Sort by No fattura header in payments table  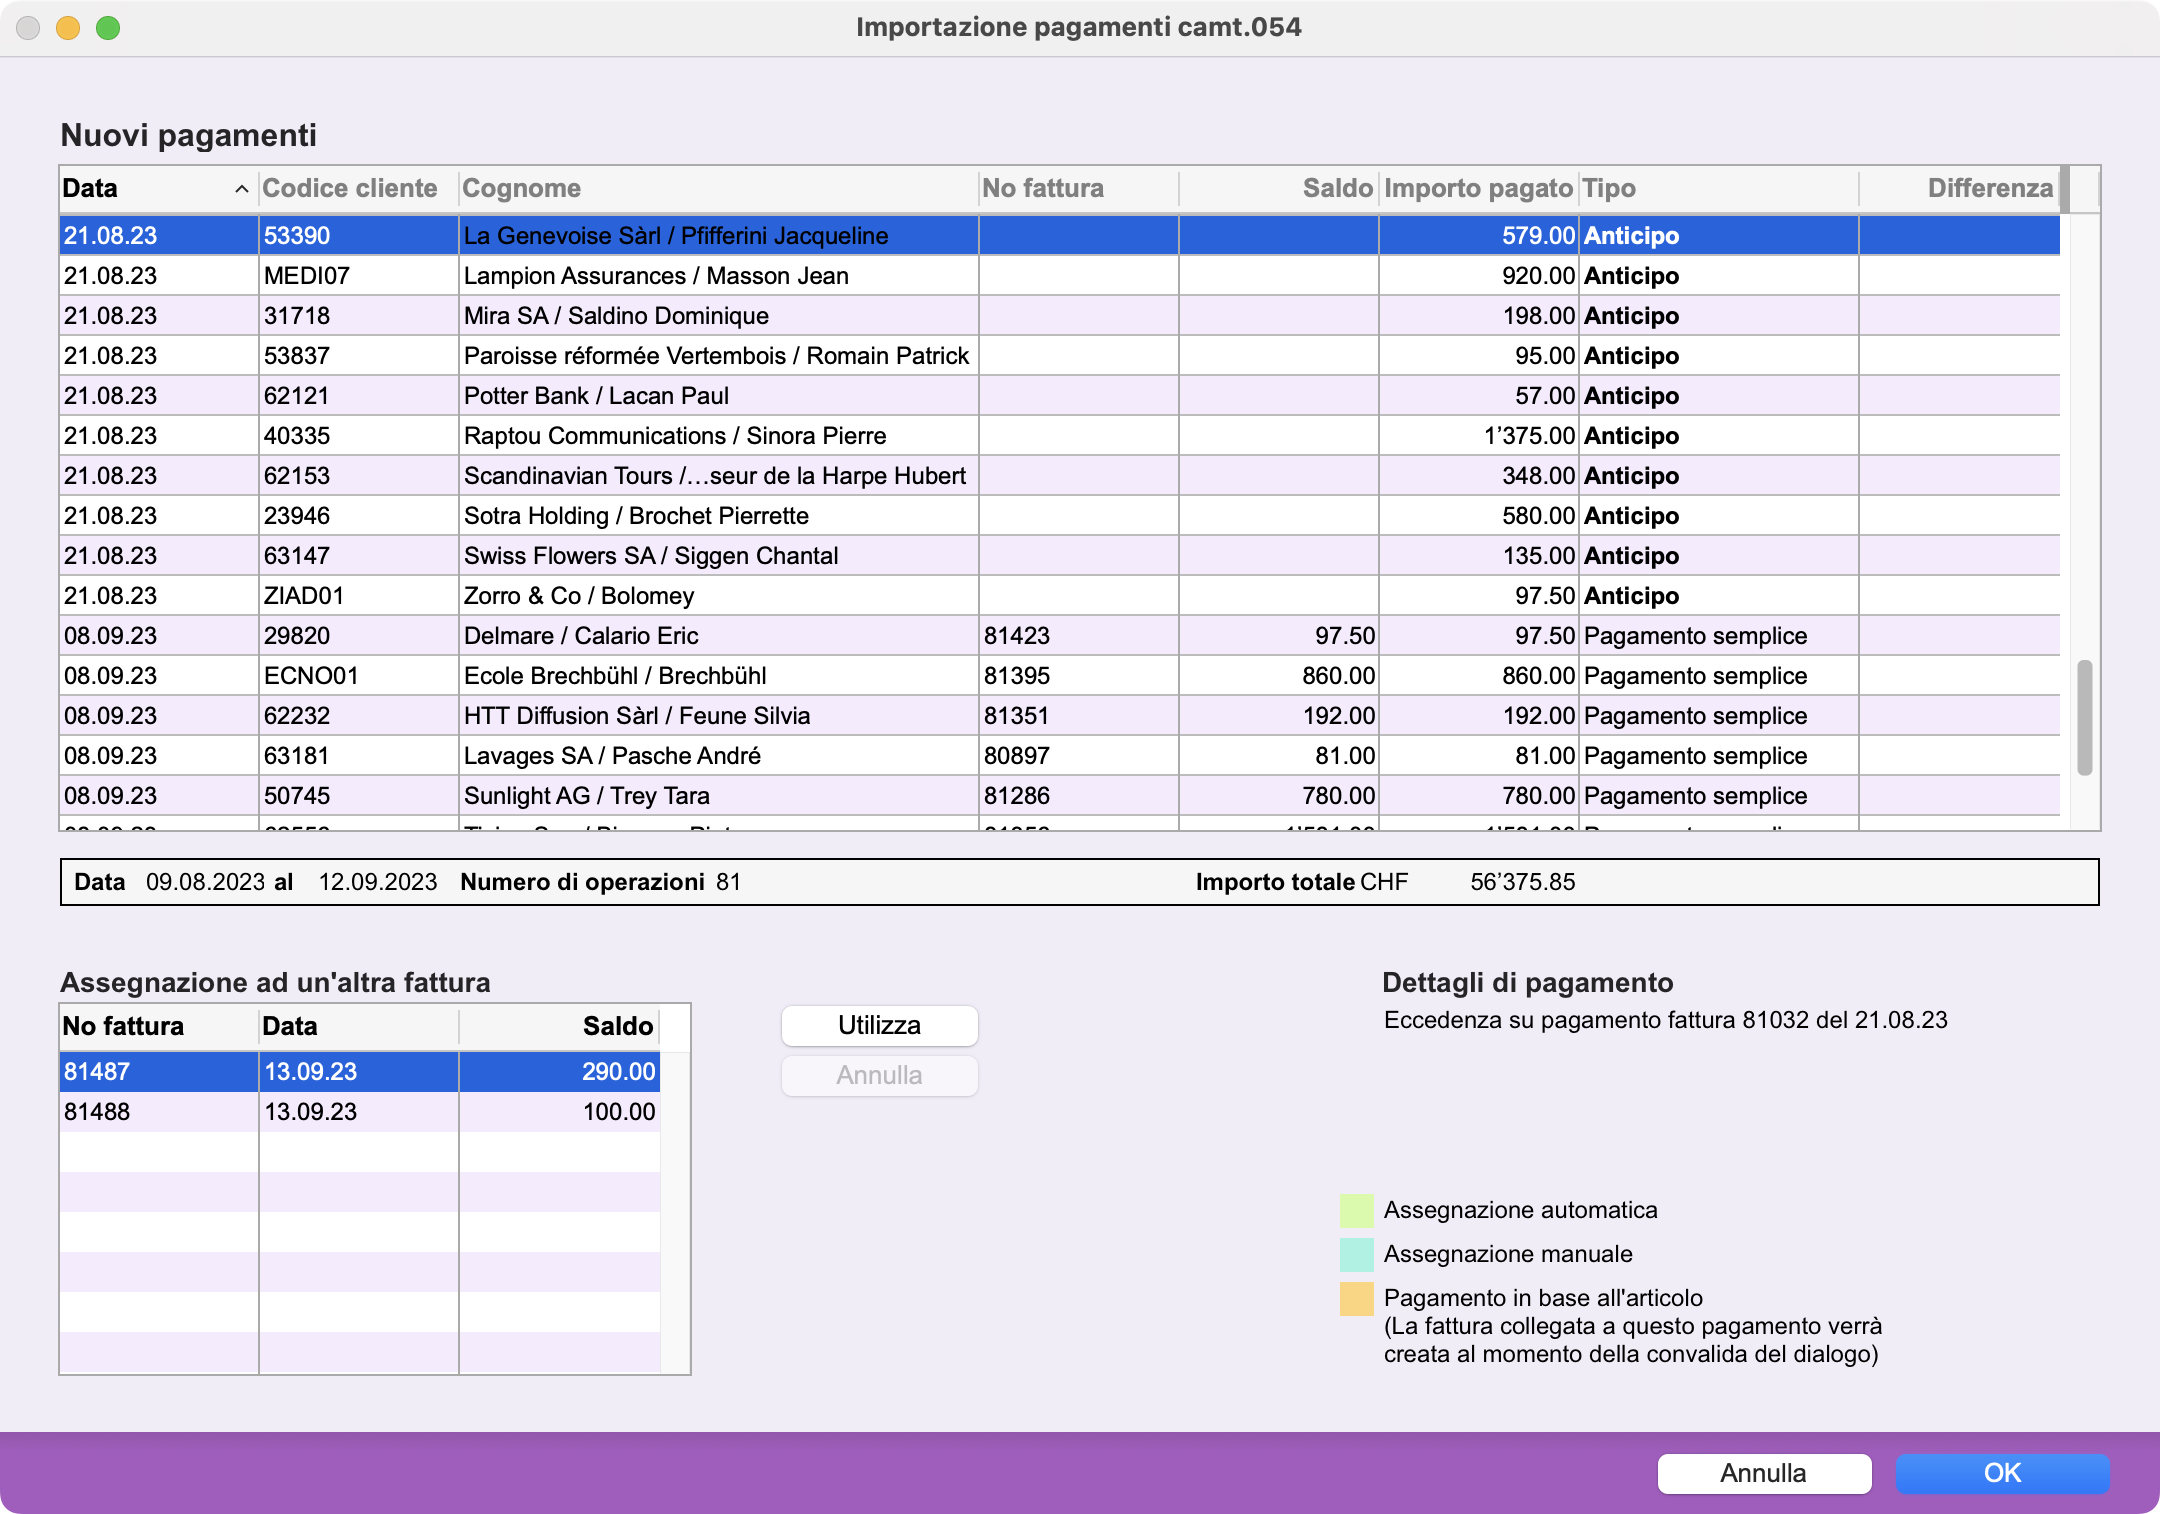pyautogui.click(x=1078, y=188)
